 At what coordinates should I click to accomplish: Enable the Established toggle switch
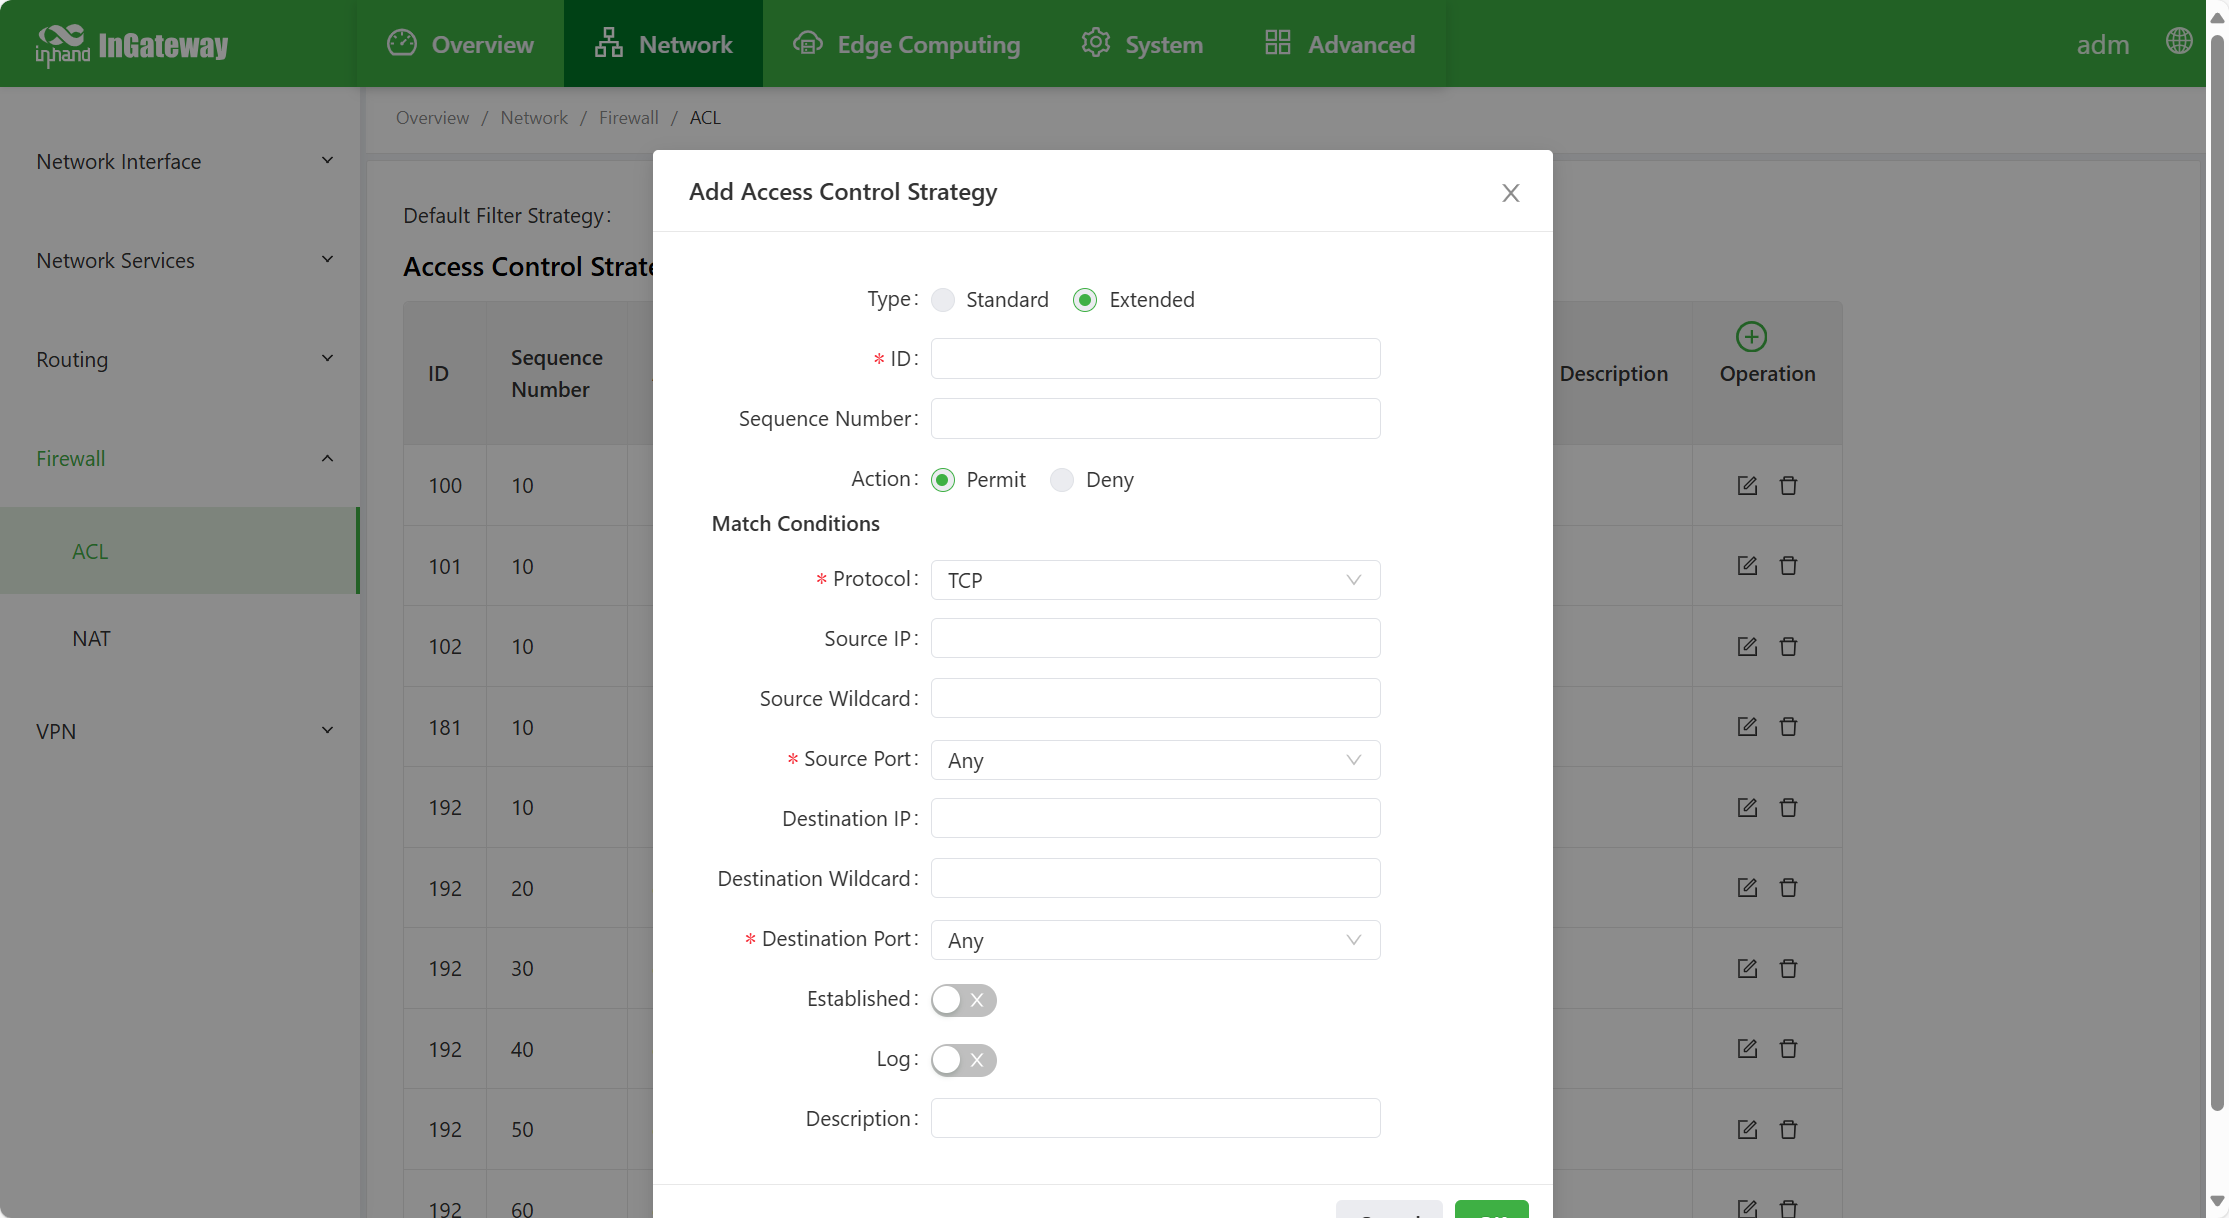[963, 1000]
